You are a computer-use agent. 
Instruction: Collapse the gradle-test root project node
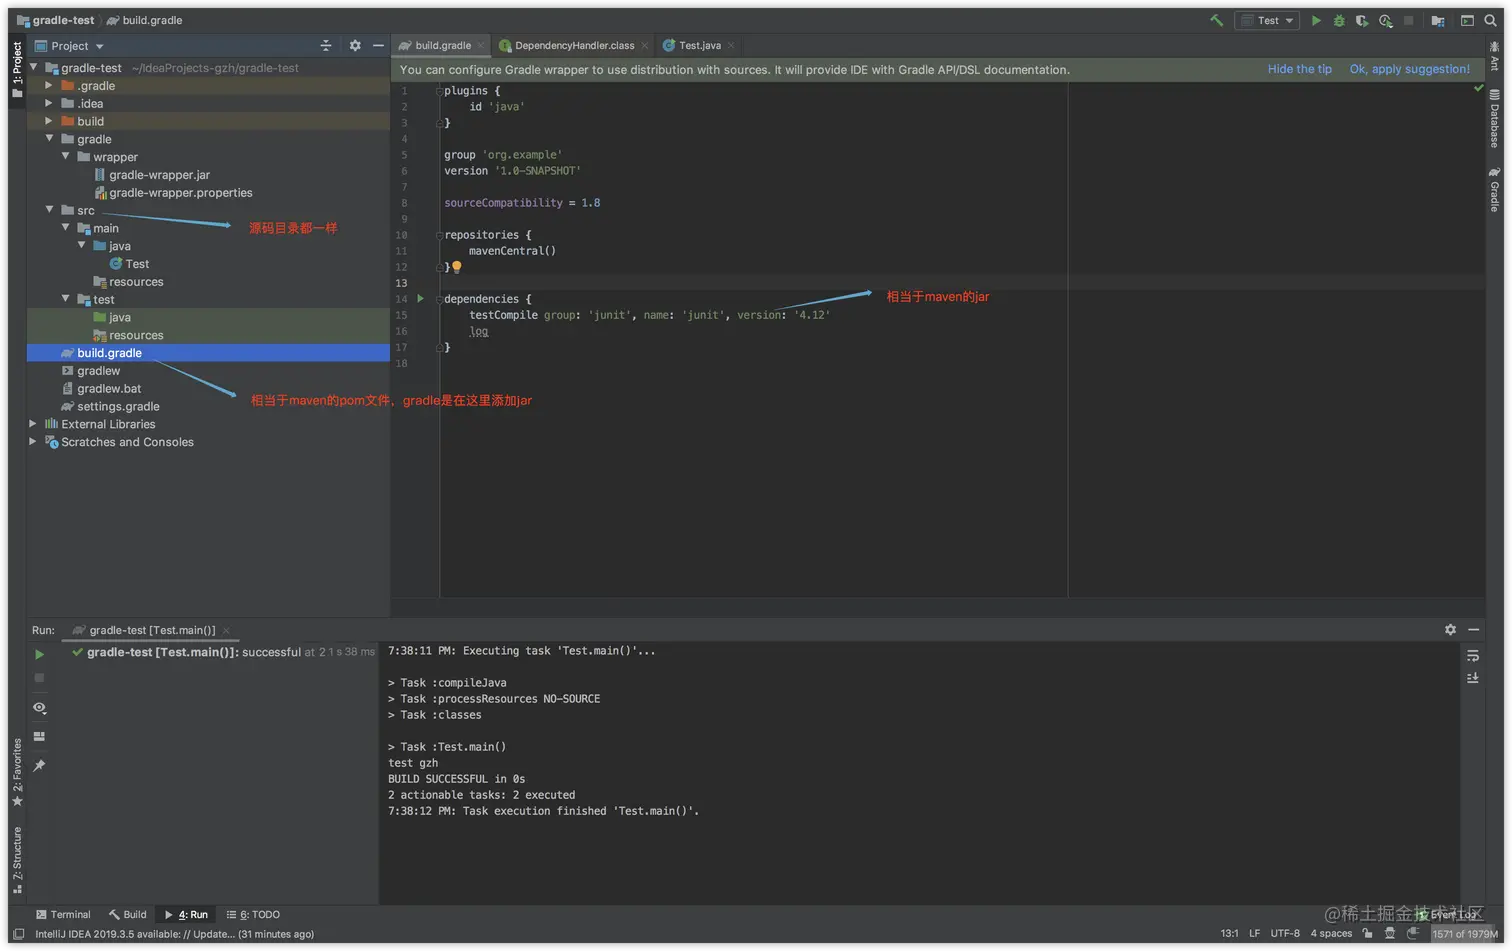[x=33, y=68]
